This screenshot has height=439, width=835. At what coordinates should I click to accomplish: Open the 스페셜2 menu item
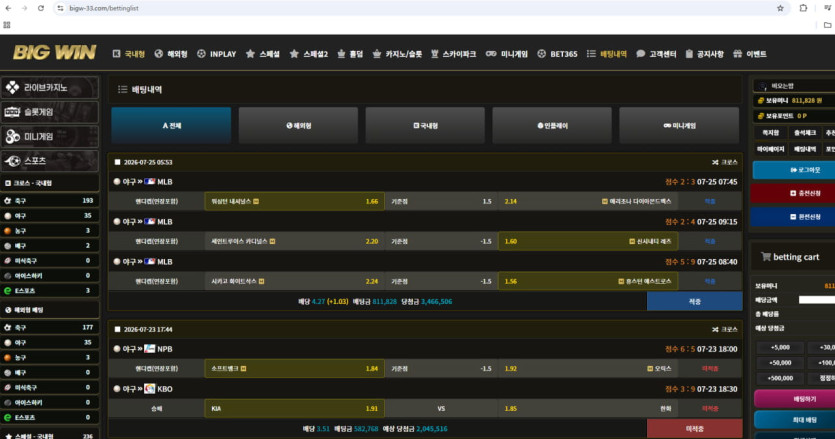pyautogui.click(x=309, y=54)
